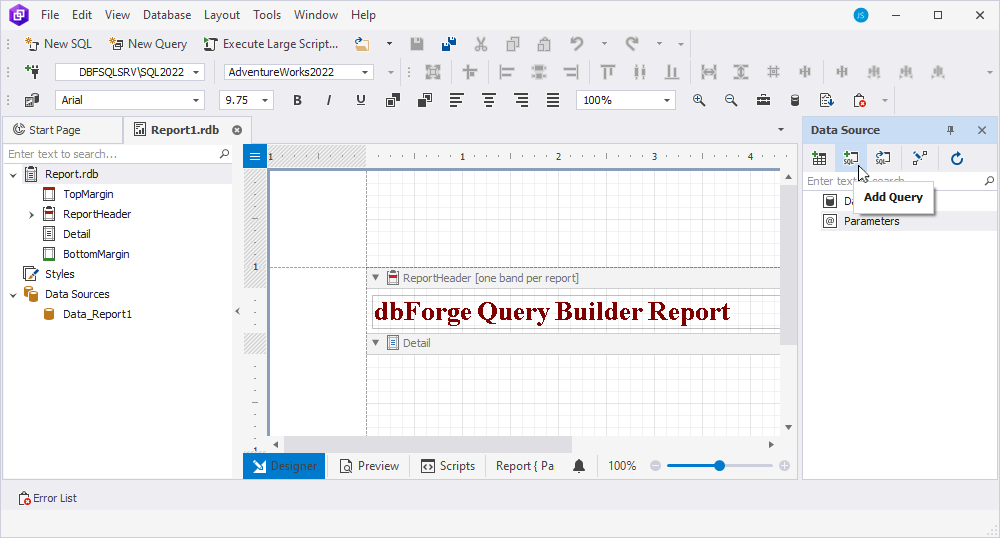Collapse the Report.rdb tree node
This screenshot has width=1000, height=538.
13,175
